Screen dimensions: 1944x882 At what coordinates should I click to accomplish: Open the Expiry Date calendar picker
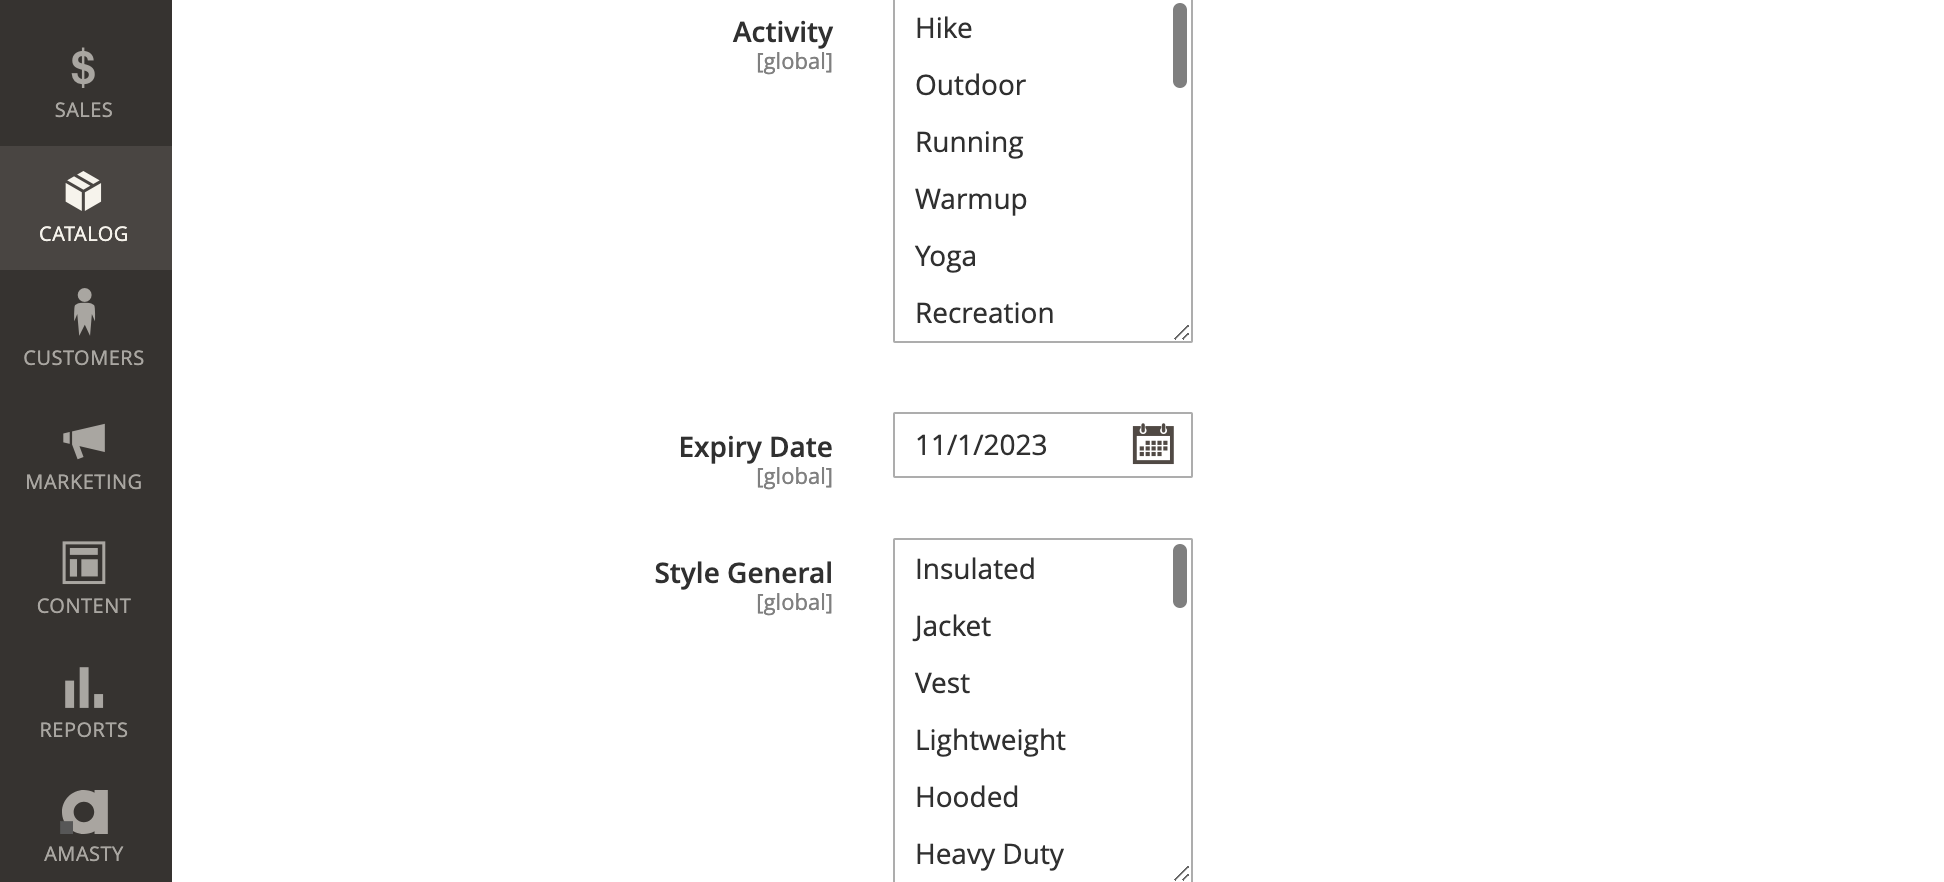point(1152,445)
